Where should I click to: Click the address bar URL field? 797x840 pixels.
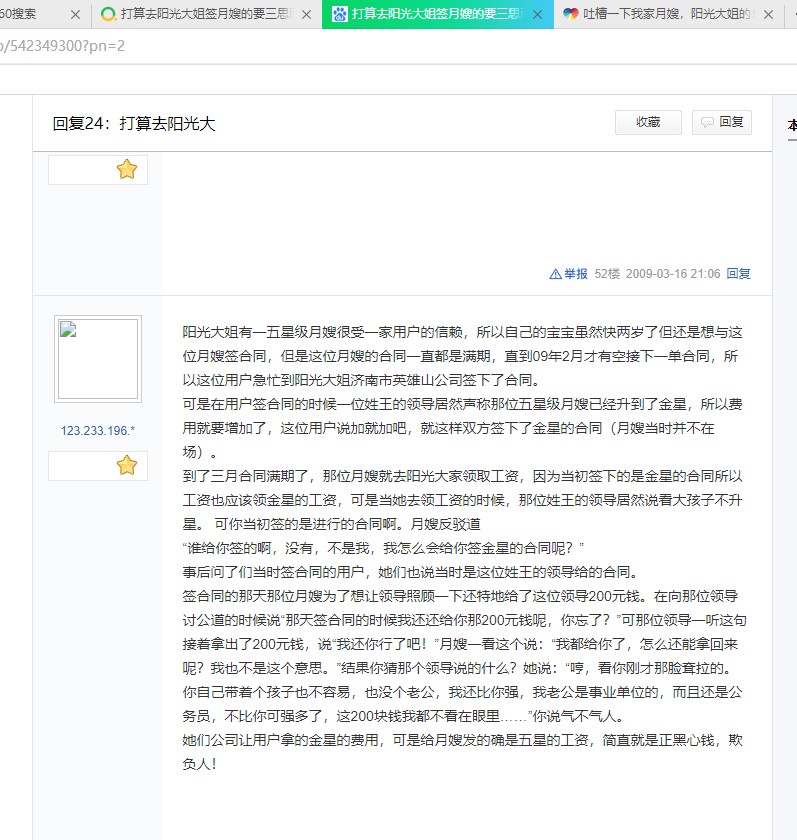point(300,47)
